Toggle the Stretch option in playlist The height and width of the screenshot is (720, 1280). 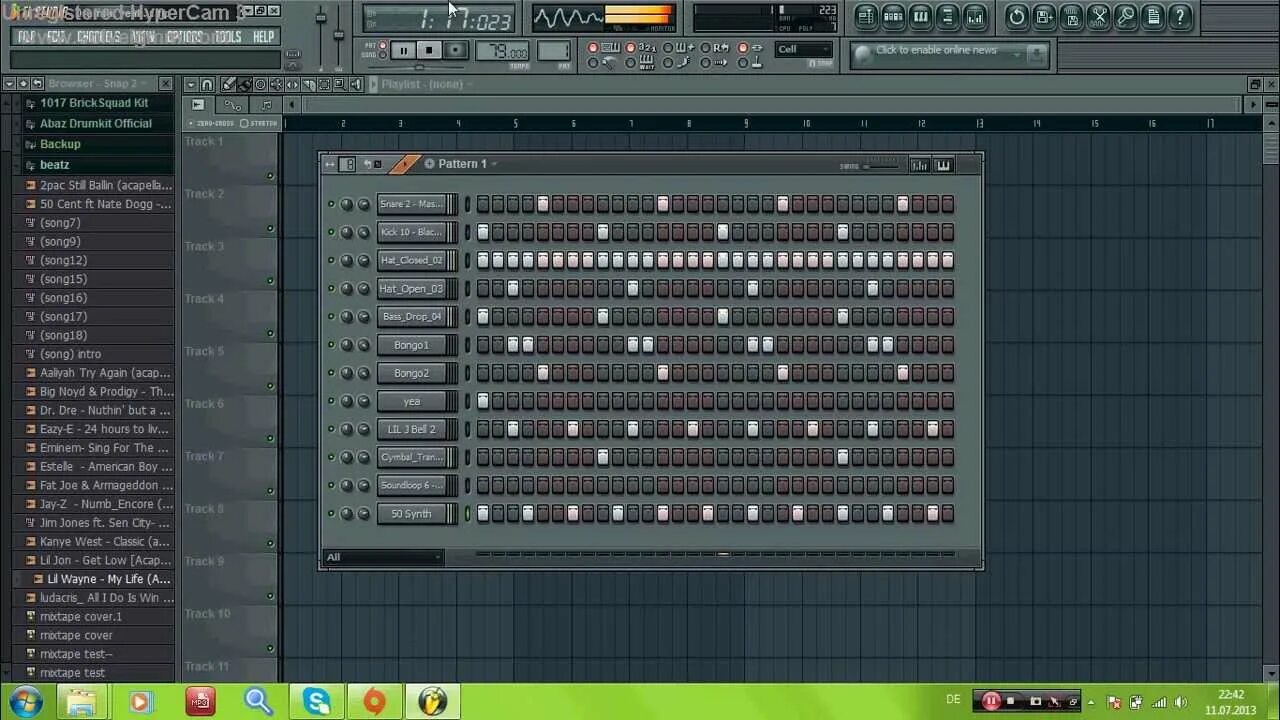click(259, 123)
